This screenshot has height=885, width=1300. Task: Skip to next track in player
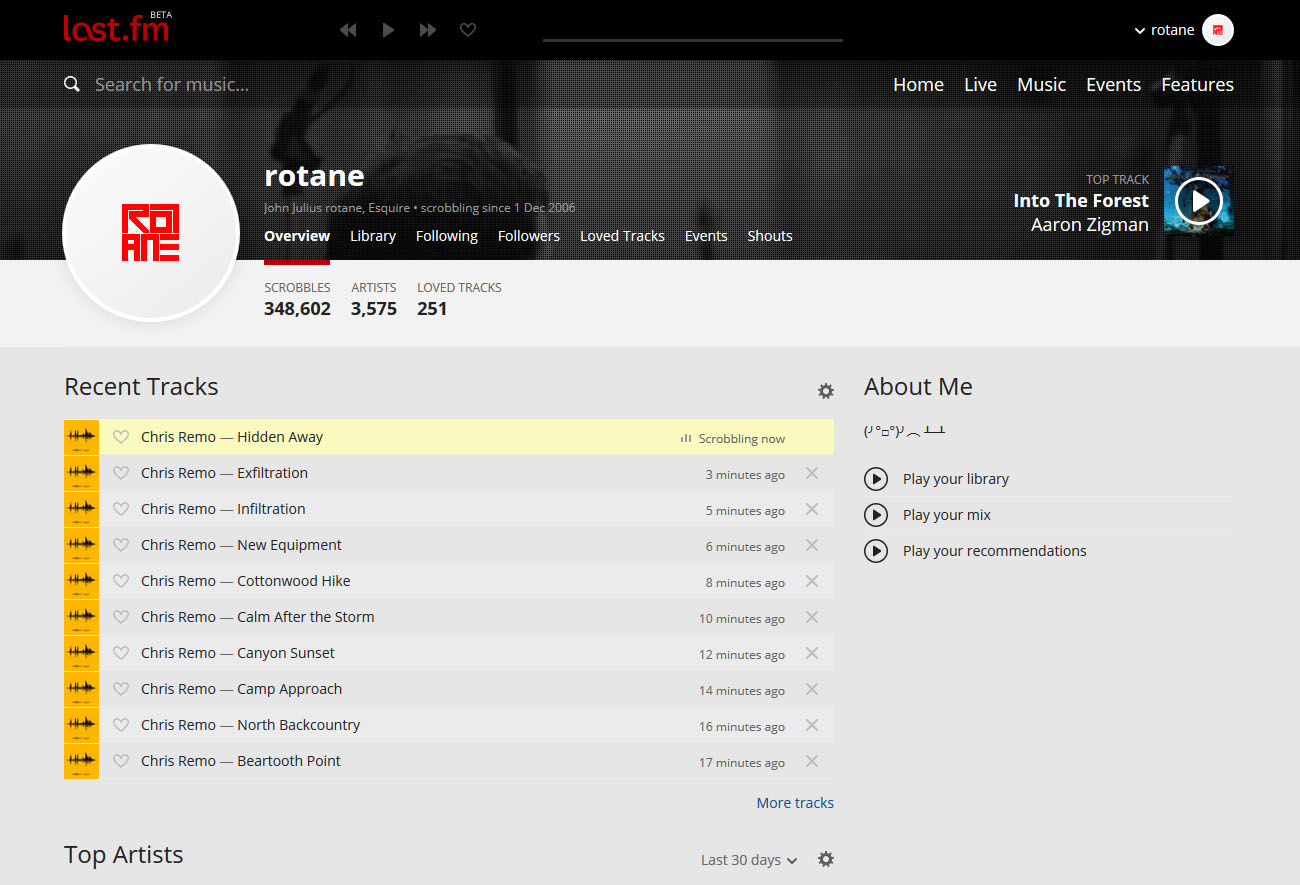pos(428,30)
